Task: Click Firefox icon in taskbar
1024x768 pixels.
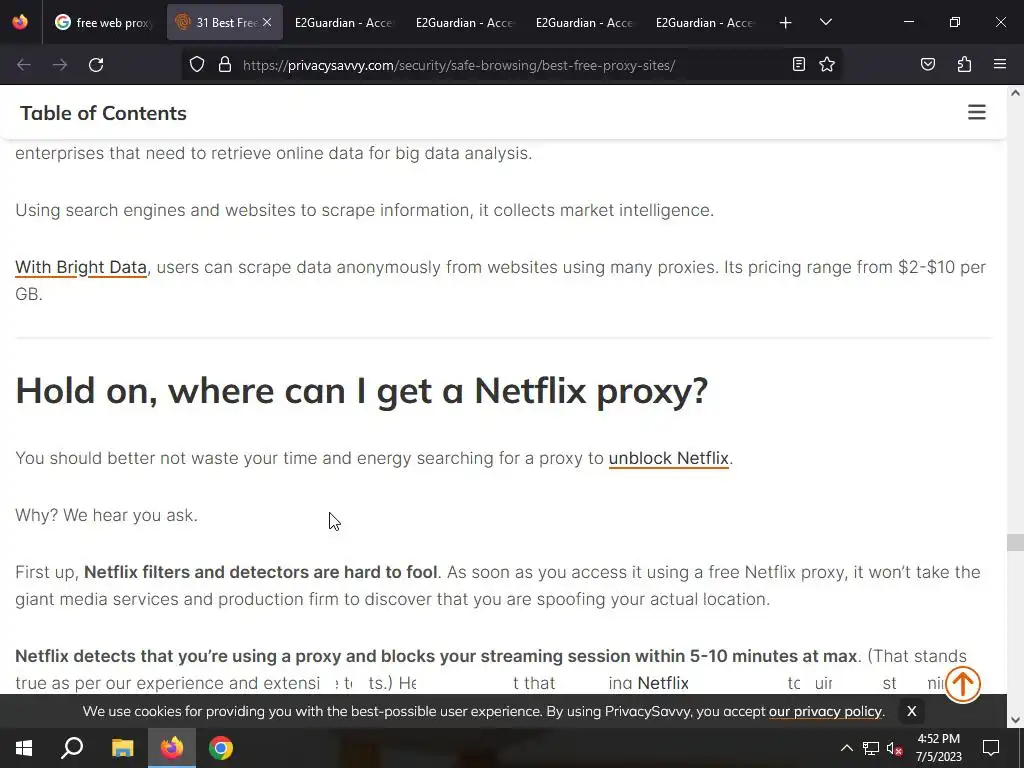Action: [x=172, y=748]
